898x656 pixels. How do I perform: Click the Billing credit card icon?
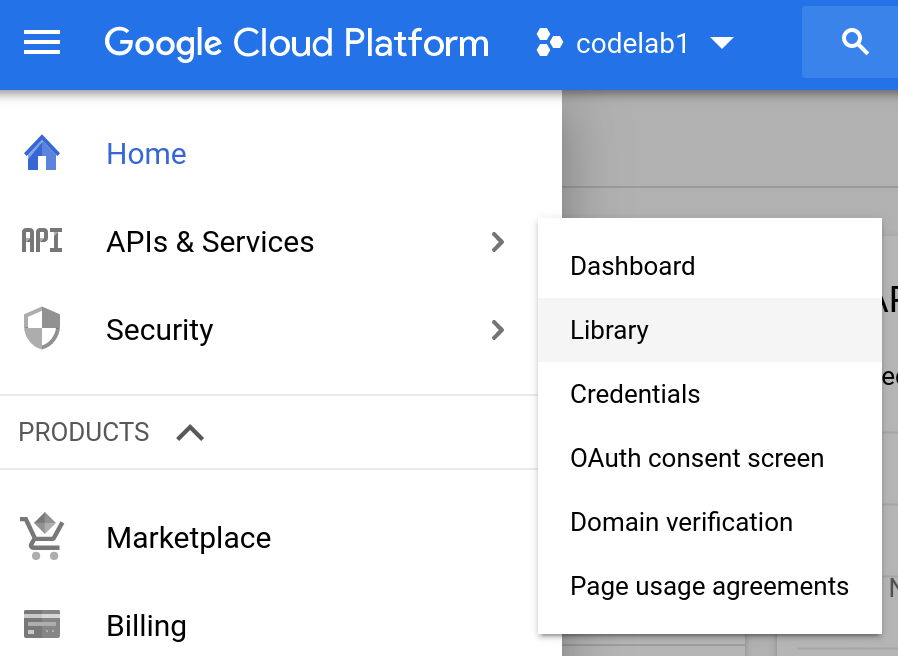tap(41, 625)
